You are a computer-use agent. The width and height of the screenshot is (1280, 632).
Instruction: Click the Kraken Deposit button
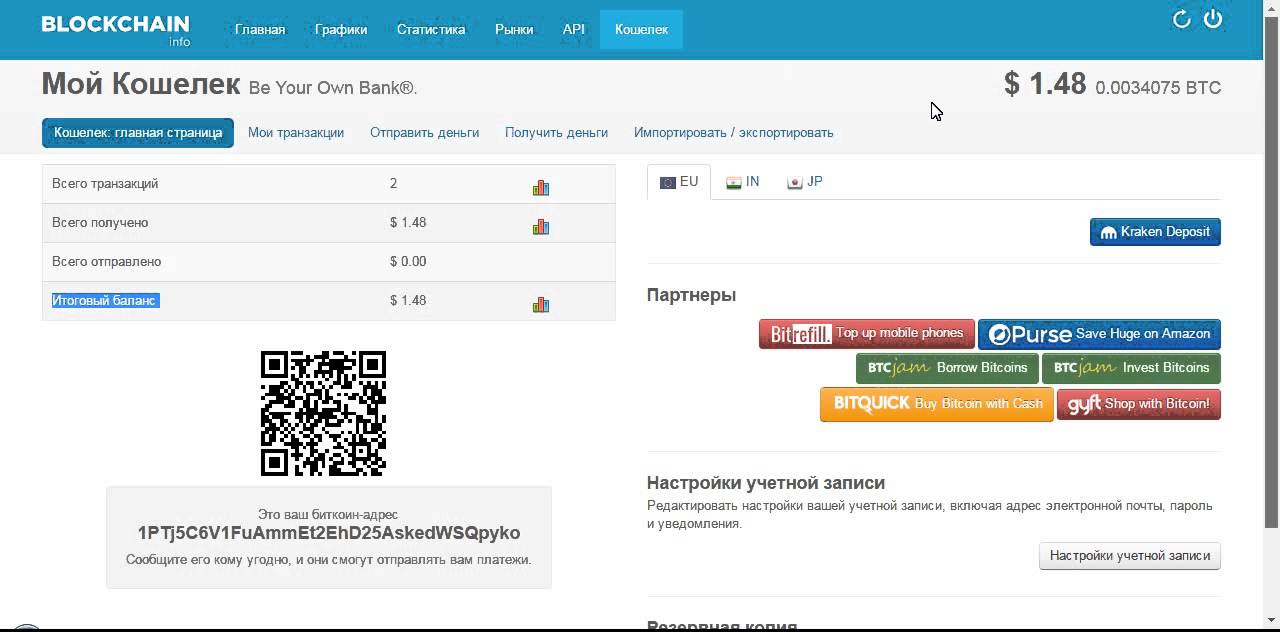click(x=1155, y=232)
